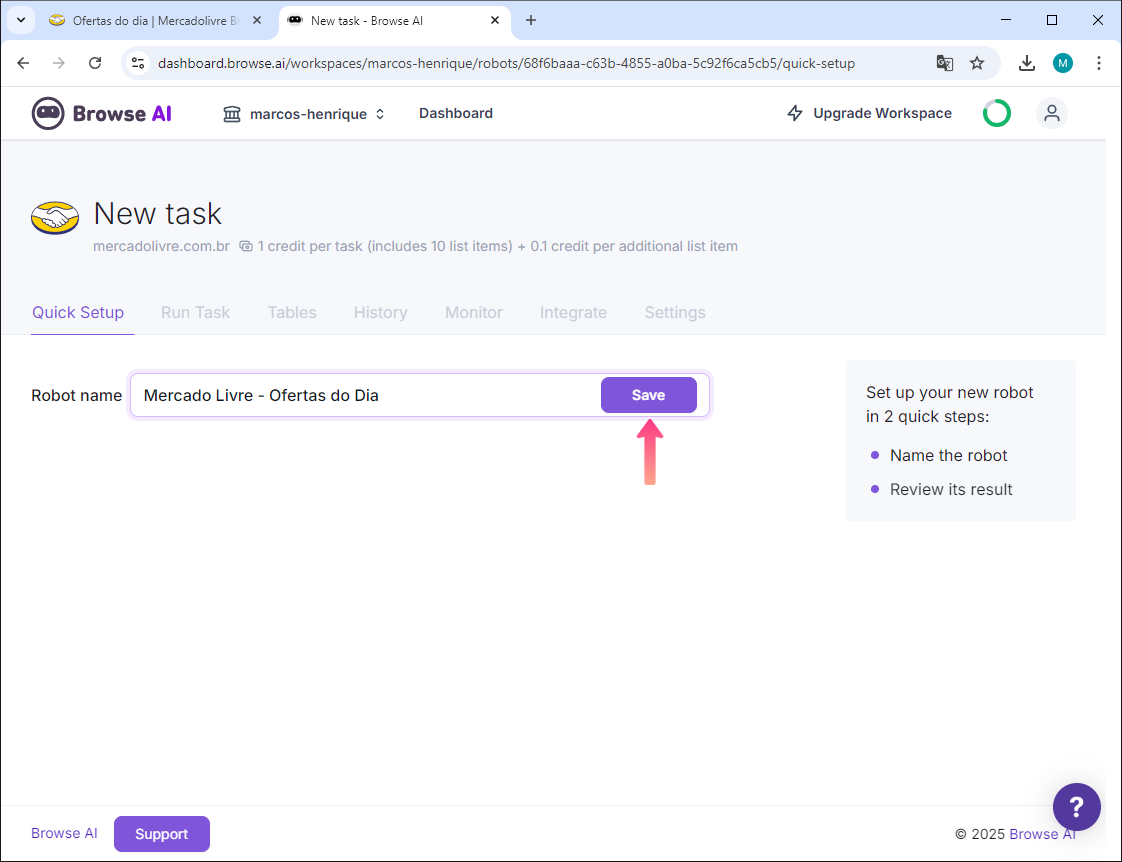1122x862 pixels.
Task: Click the New task heading
Action: pos(157,213)
